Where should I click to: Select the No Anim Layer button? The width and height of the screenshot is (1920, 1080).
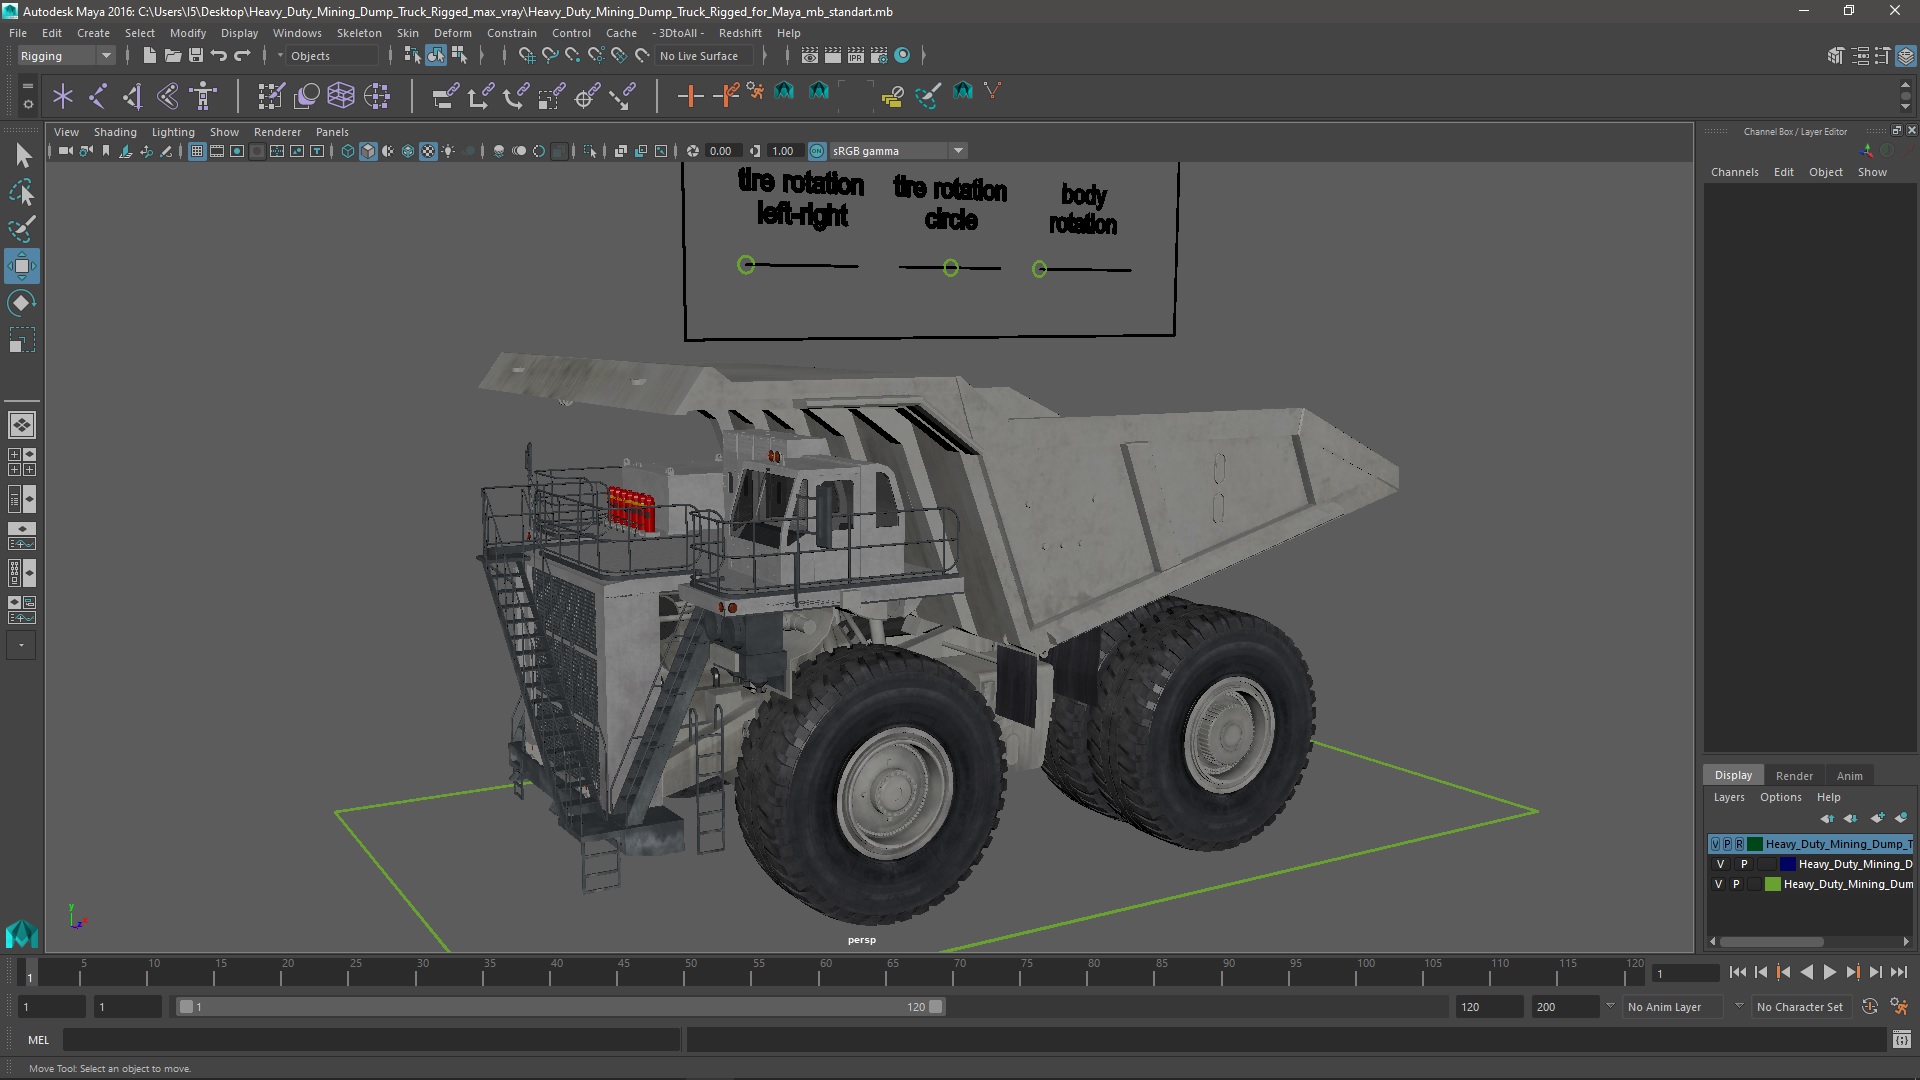pos(1665,1006)
